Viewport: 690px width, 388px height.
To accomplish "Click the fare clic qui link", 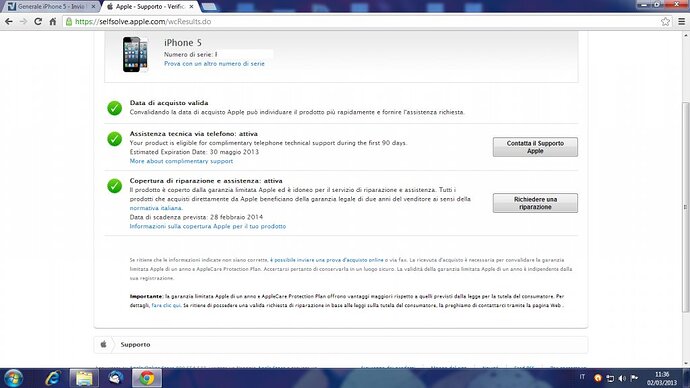I will (x=166, y=305).
